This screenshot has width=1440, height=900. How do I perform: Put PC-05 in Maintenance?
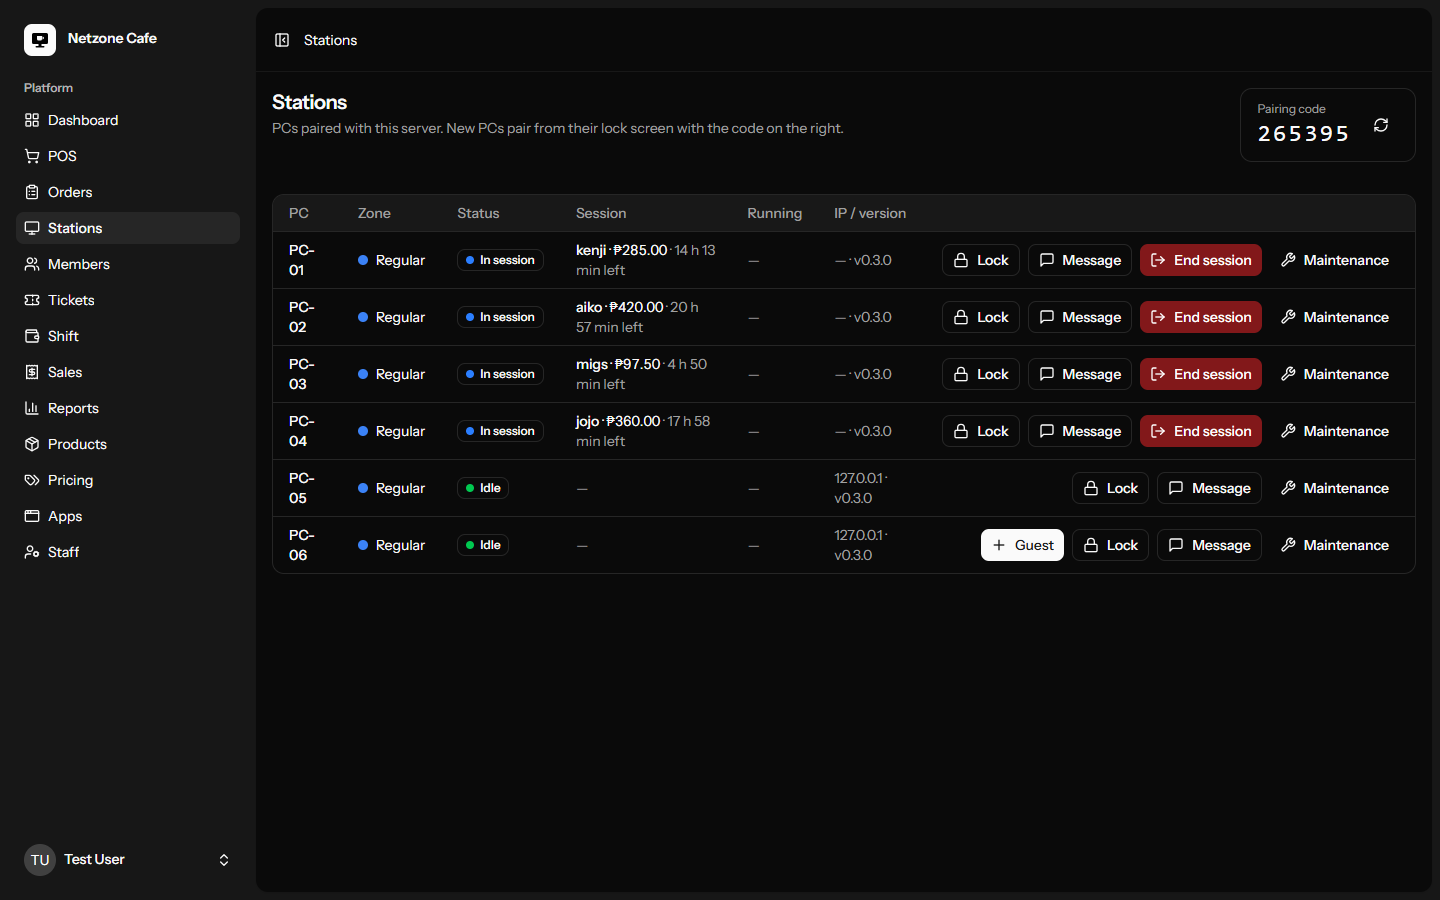tap(1334, 488)
